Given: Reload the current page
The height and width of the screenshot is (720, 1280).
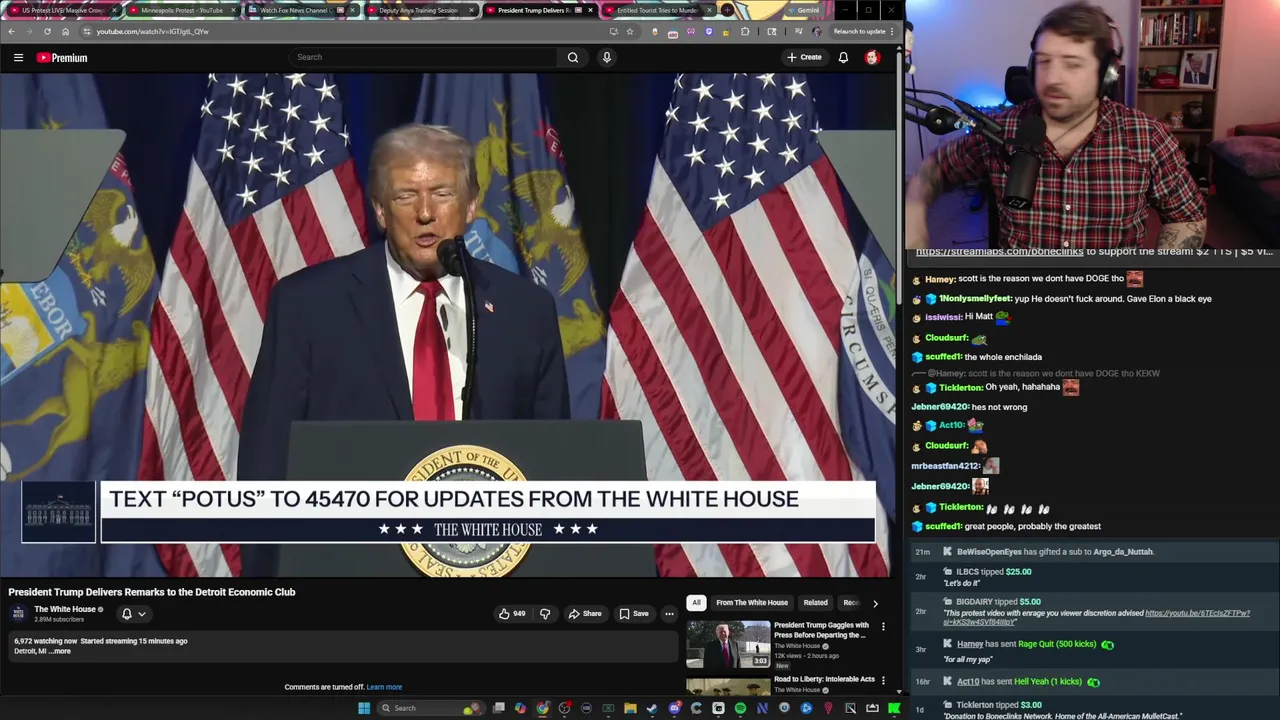Looking at the screenshot, I should click(x=47, y=31).
